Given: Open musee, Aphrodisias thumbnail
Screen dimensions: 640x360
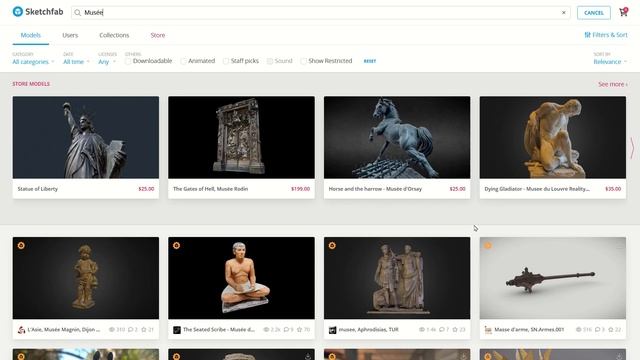Looking at the screenshot, I should pyautogui.click(x=397, y=278).
